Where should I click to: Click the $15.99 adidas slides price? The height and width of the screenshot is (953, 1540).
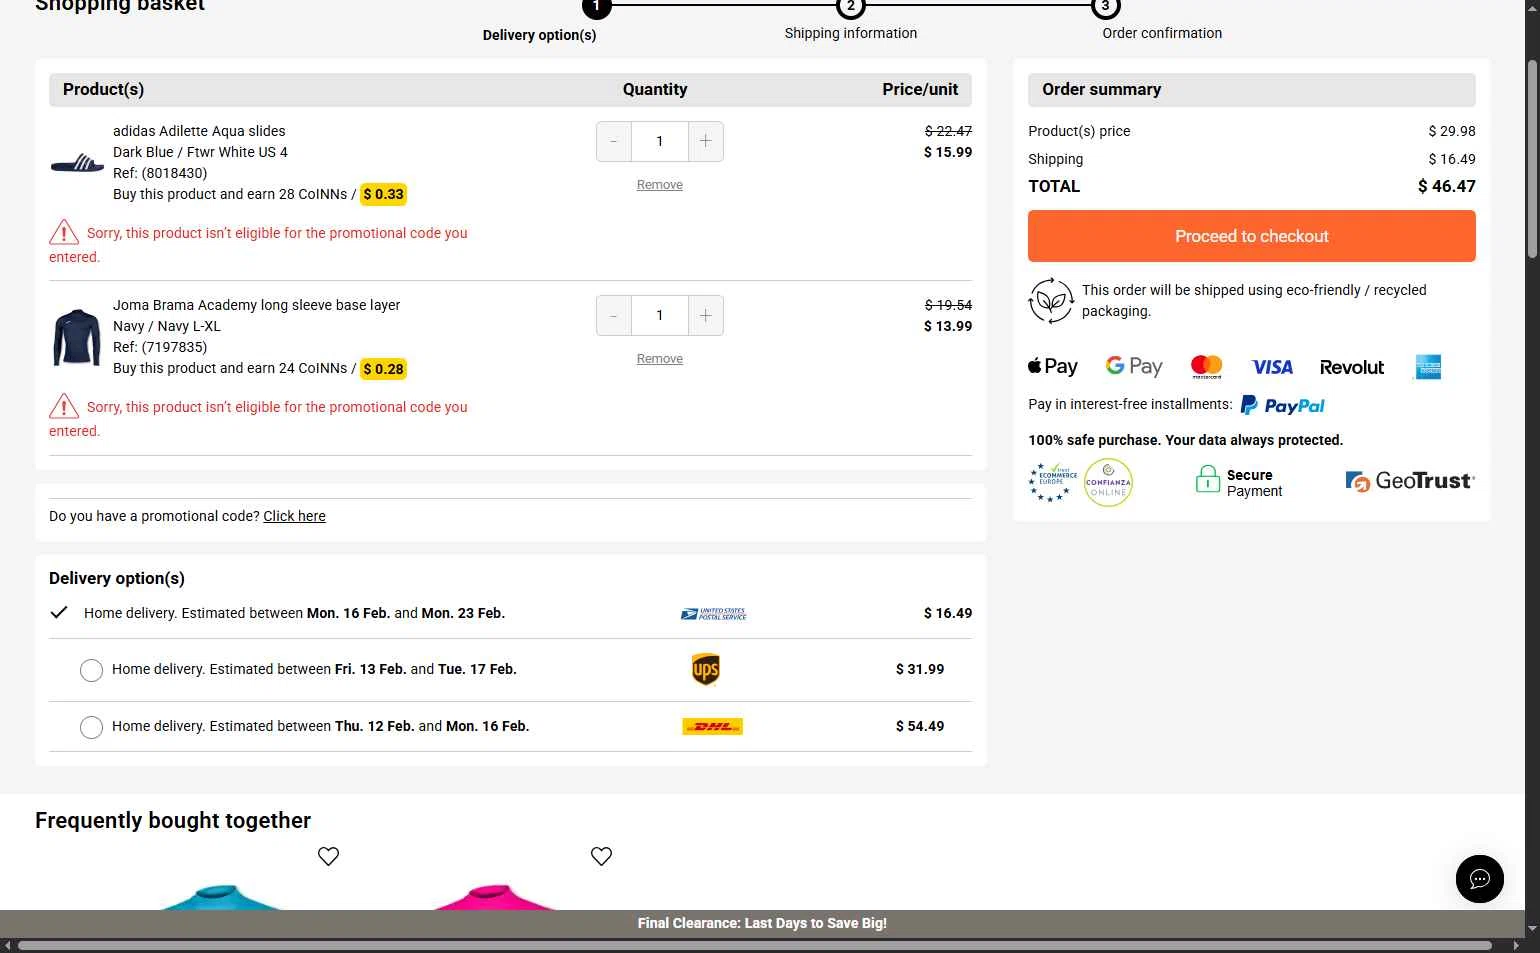(948, 152)
